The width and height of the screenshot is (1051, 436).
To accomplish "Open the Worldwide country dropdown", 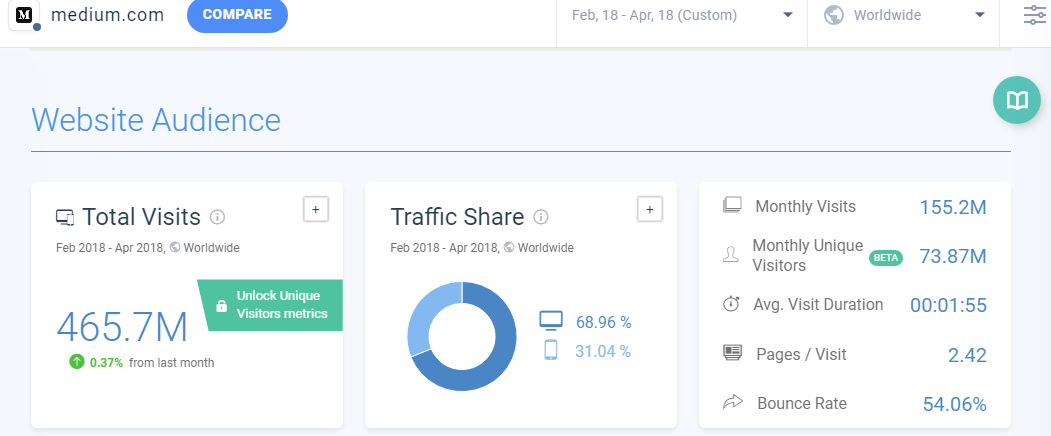I will coord(903,15).
